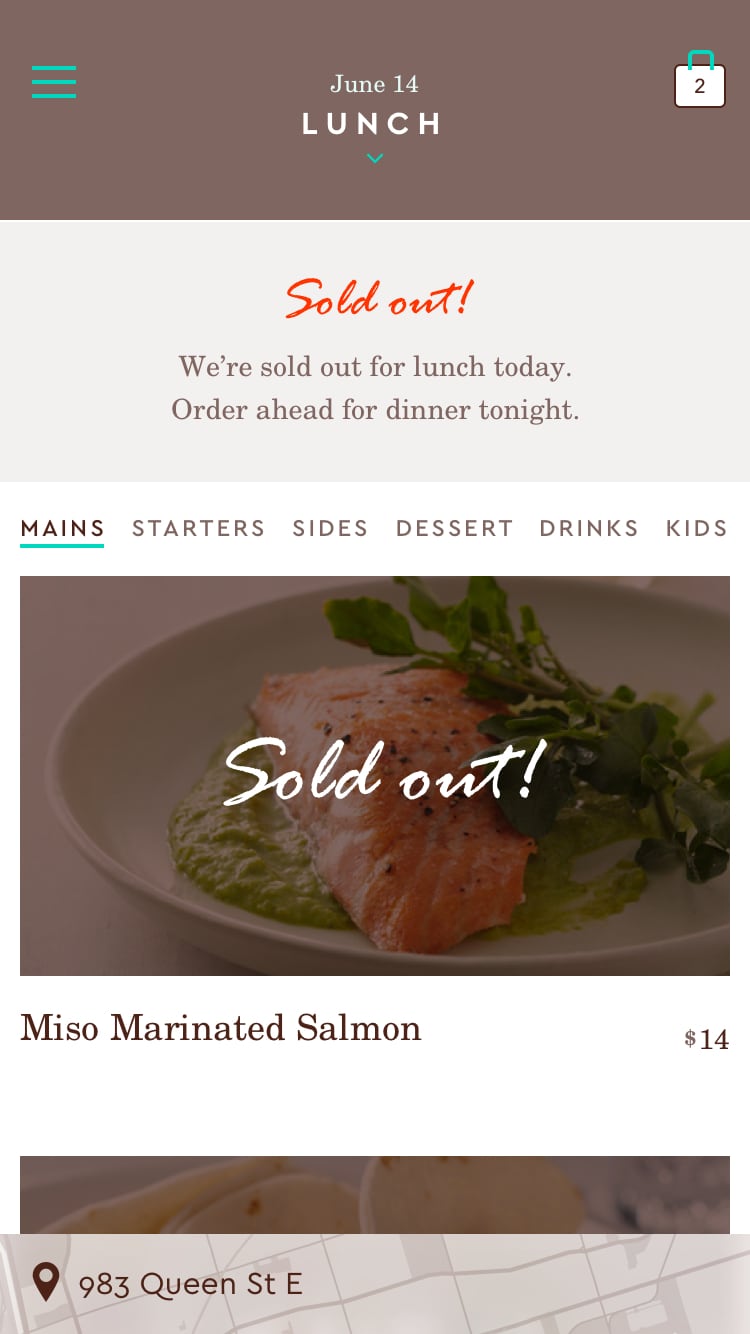Click the map area beside the address

point(560,1284)
